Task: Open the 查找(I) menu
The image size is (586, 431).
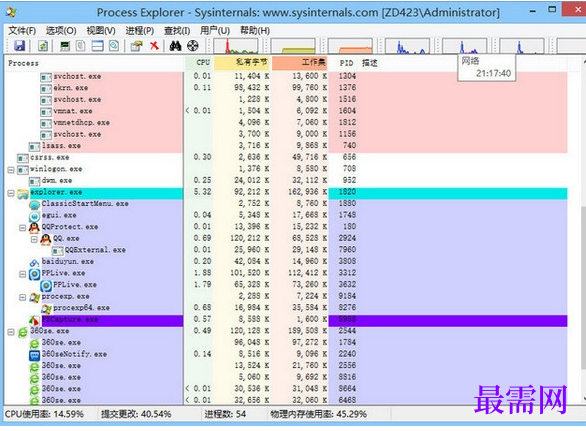Action: click(177, 30)
